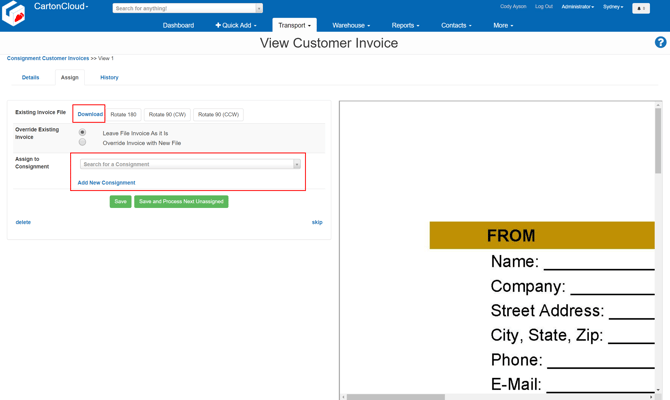The width and height of the screenshot is (670, 400).
Task: Click the Log Out link
Action: pos(544,6)
